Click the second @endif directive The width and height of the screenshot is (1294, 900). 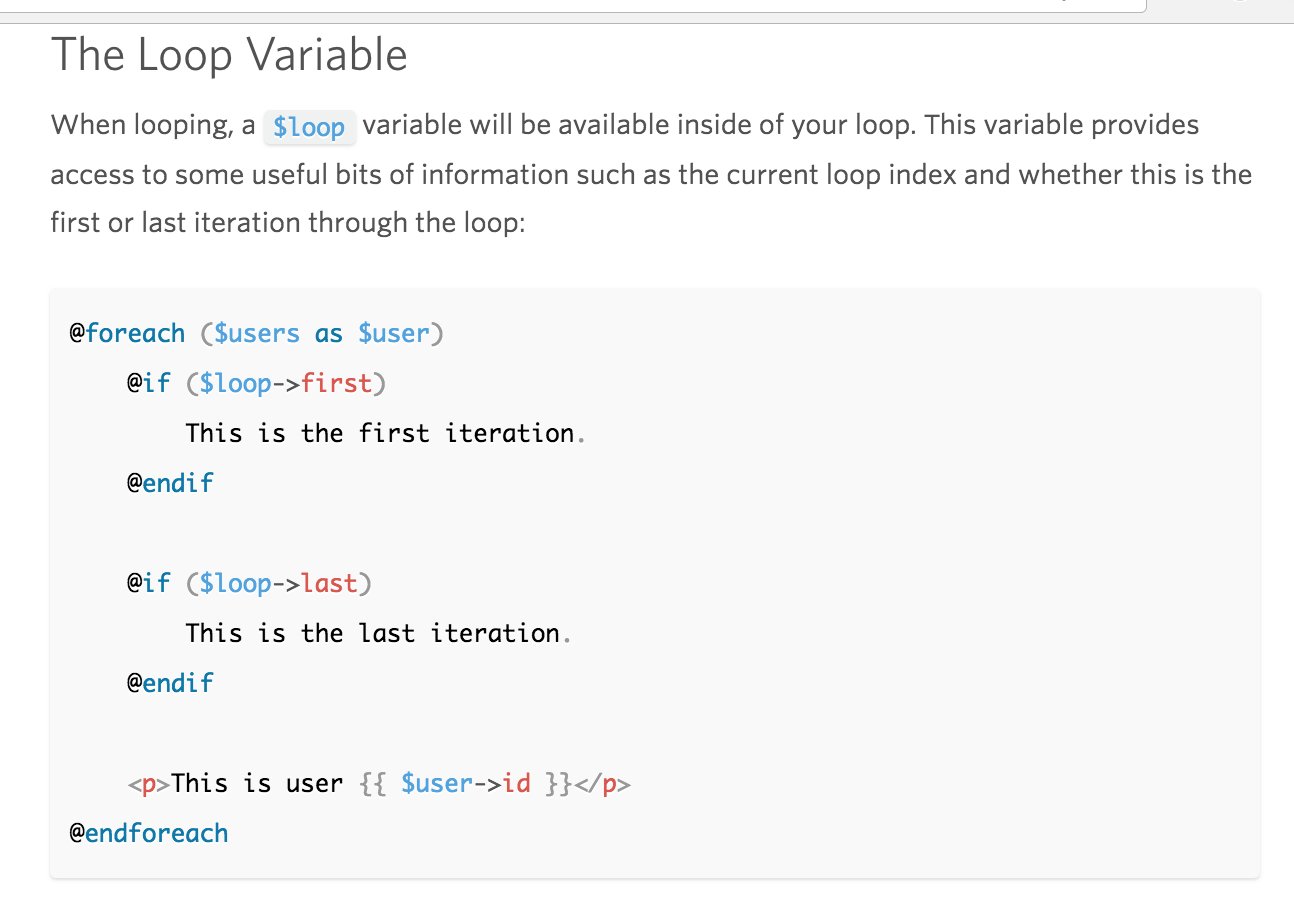click(x=170, y=683)
